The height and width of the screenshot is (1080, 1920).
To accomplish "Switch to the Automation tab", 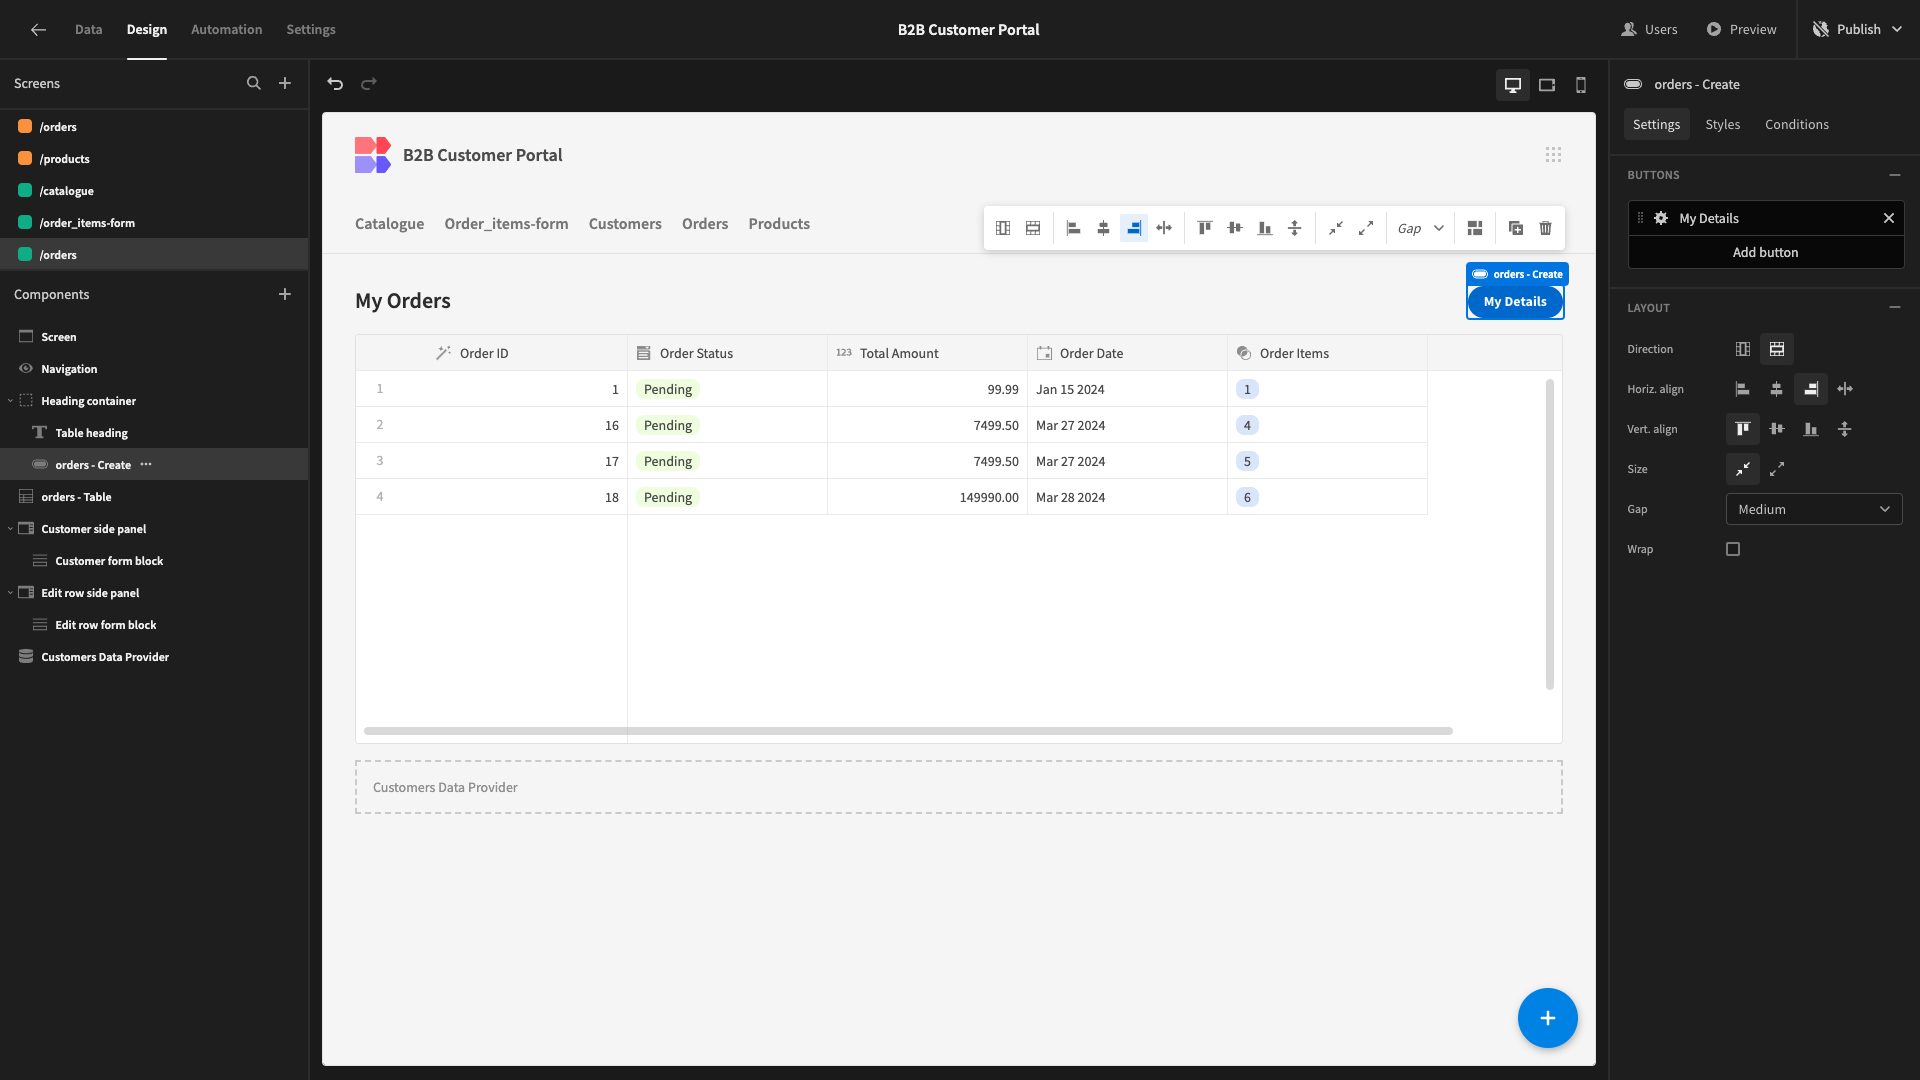I will [x=227, y=30].
